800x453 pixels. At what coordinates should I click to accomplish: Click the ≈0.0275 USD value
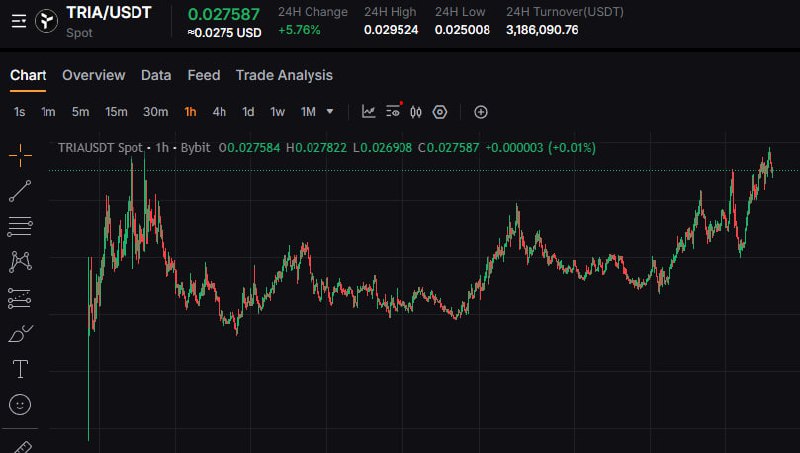tap(224, 33)
